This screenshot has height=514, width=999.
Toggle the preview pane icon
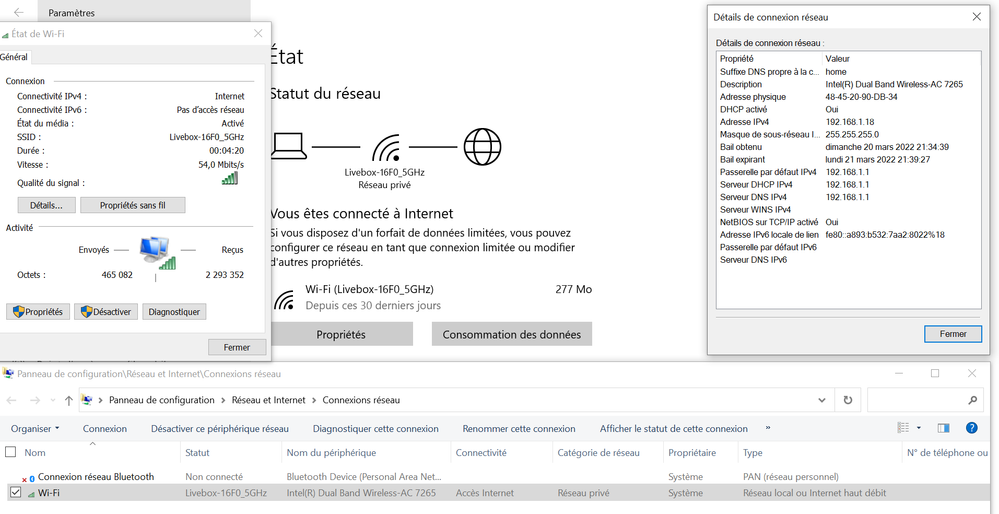click(x=942, y=428)
